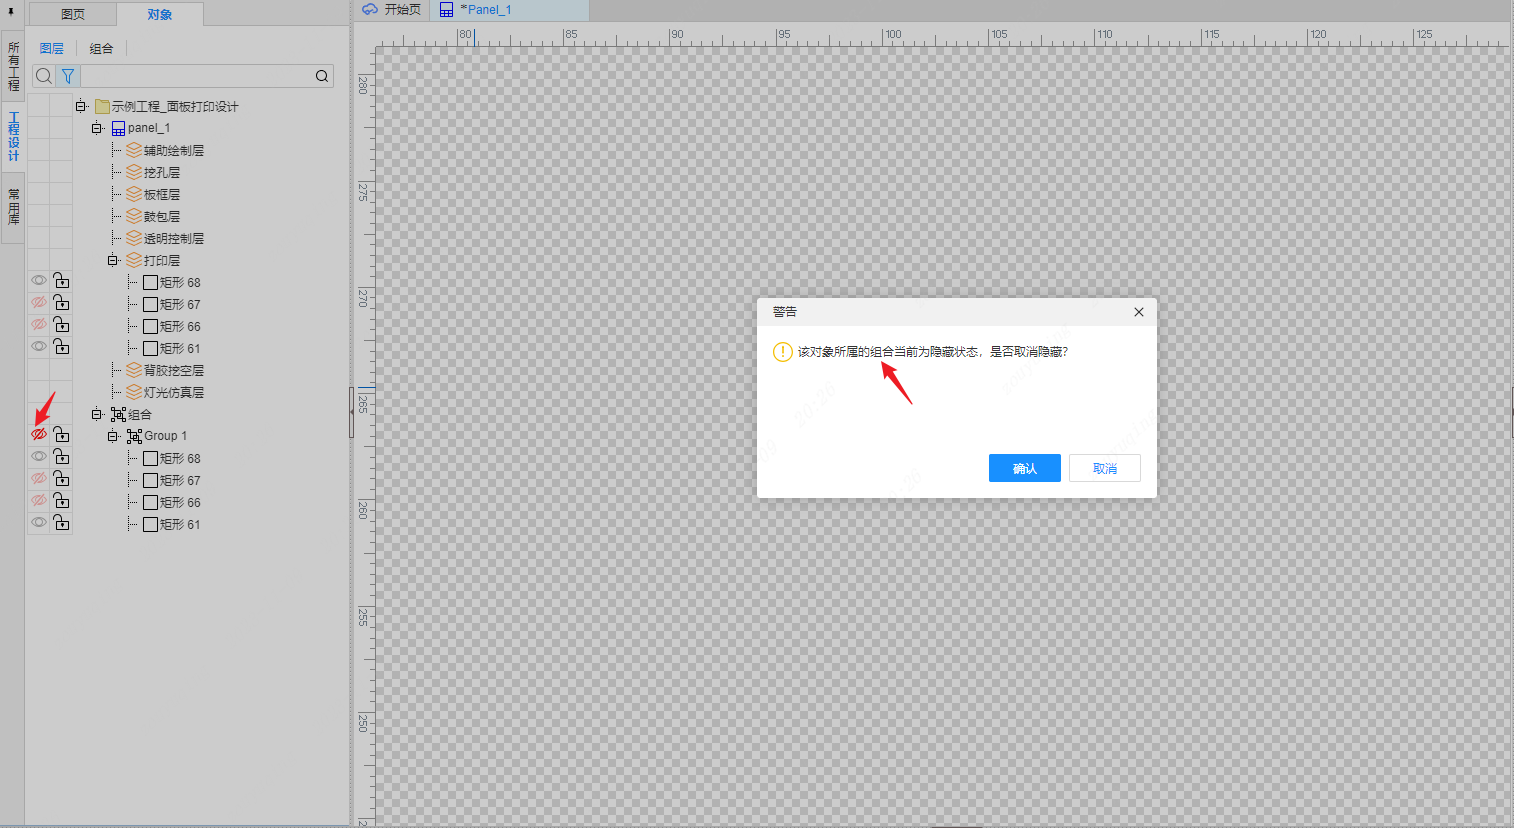Switch to the 对象 tab
The height and width of the screenshot is (828, 1514).
[160, 14]
